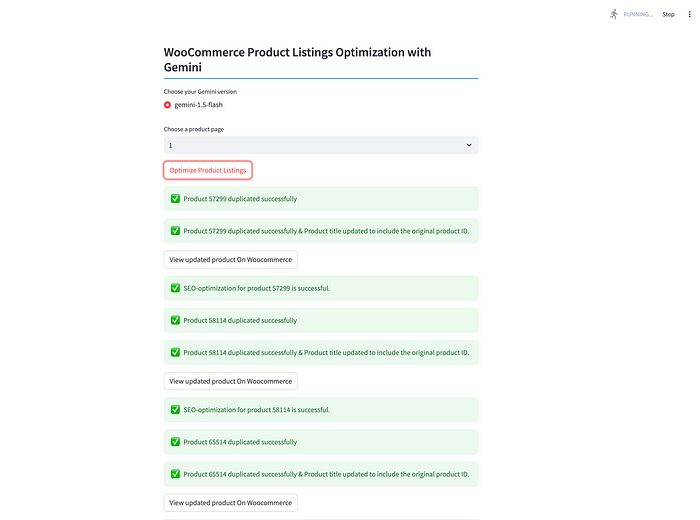Select the gemini-1.5-flash radio option
The height and width of the screenshot is (520, 700).
(167, 105)
